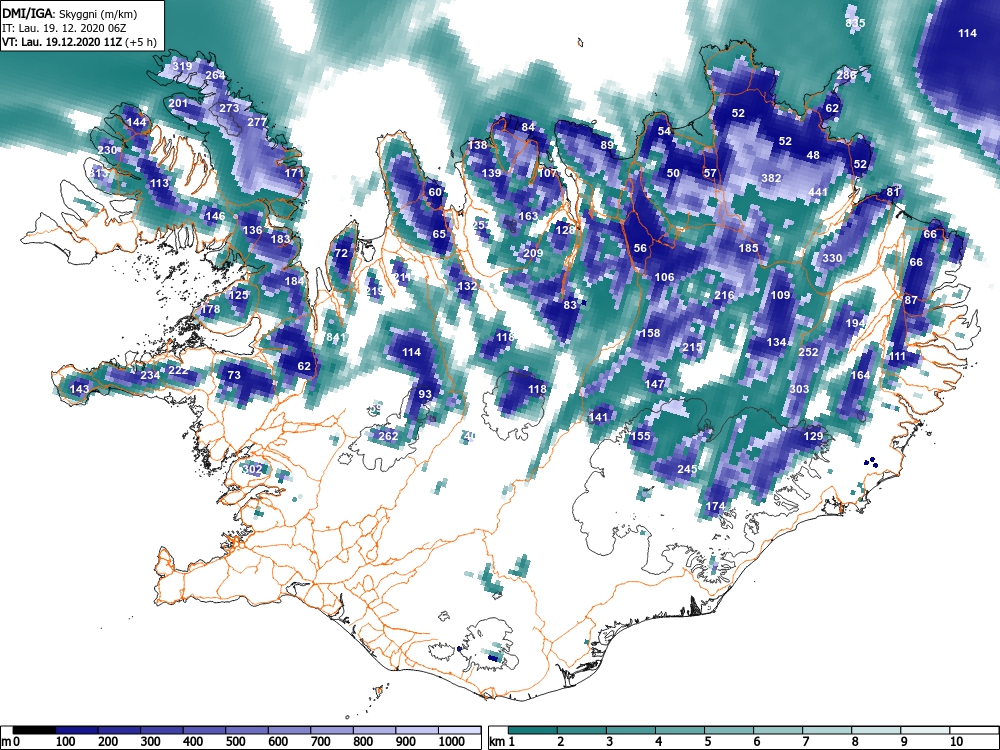1000x750 pixels.
Task: Click the visibility value 89 on the map
Action: (x=607, y=145)
